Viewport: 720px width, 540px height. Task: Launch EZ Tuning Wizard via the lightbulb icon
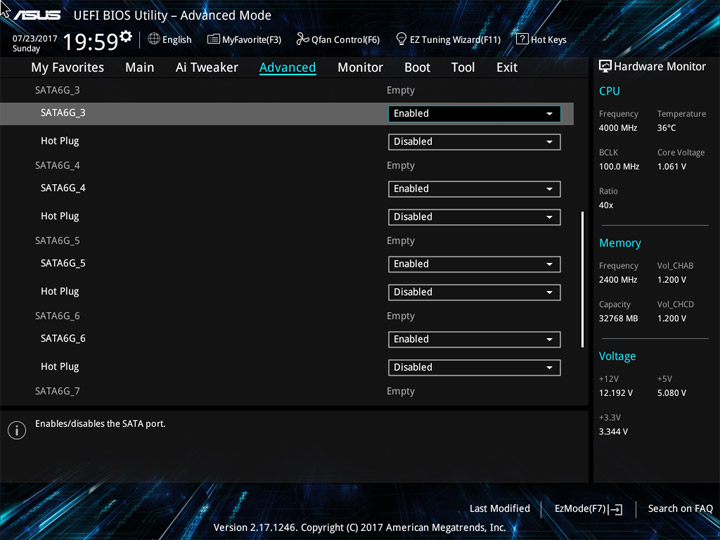pyautogui.click(x=401, y=39)
